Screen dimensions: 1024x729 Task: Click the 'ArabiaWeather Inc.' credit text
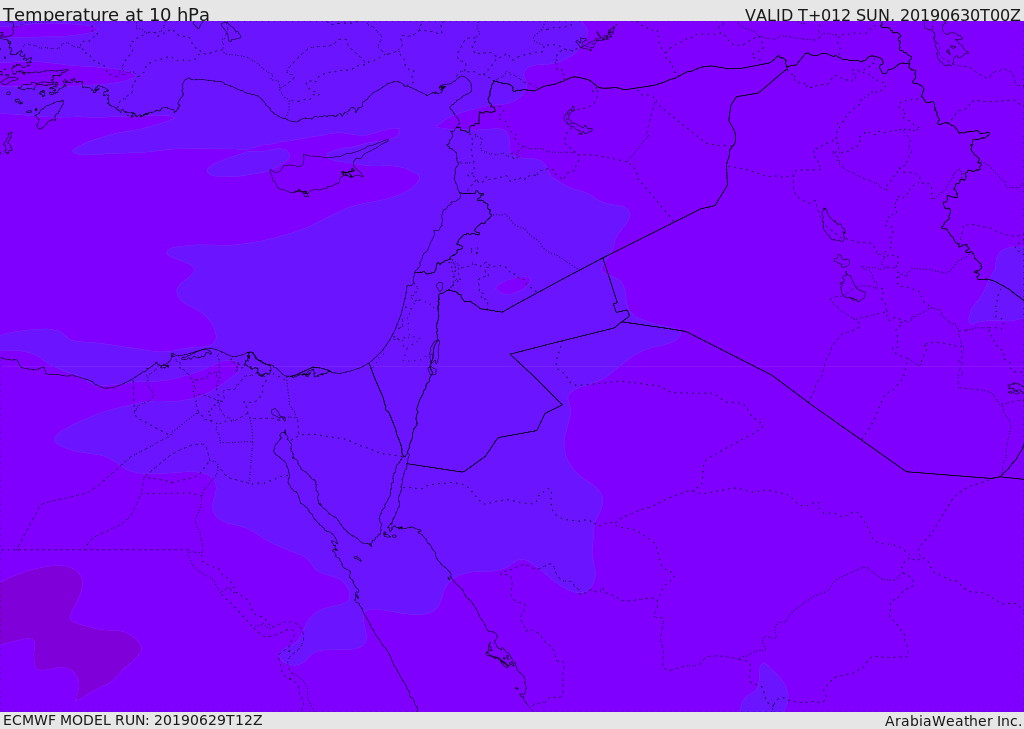tap(953, 721)
